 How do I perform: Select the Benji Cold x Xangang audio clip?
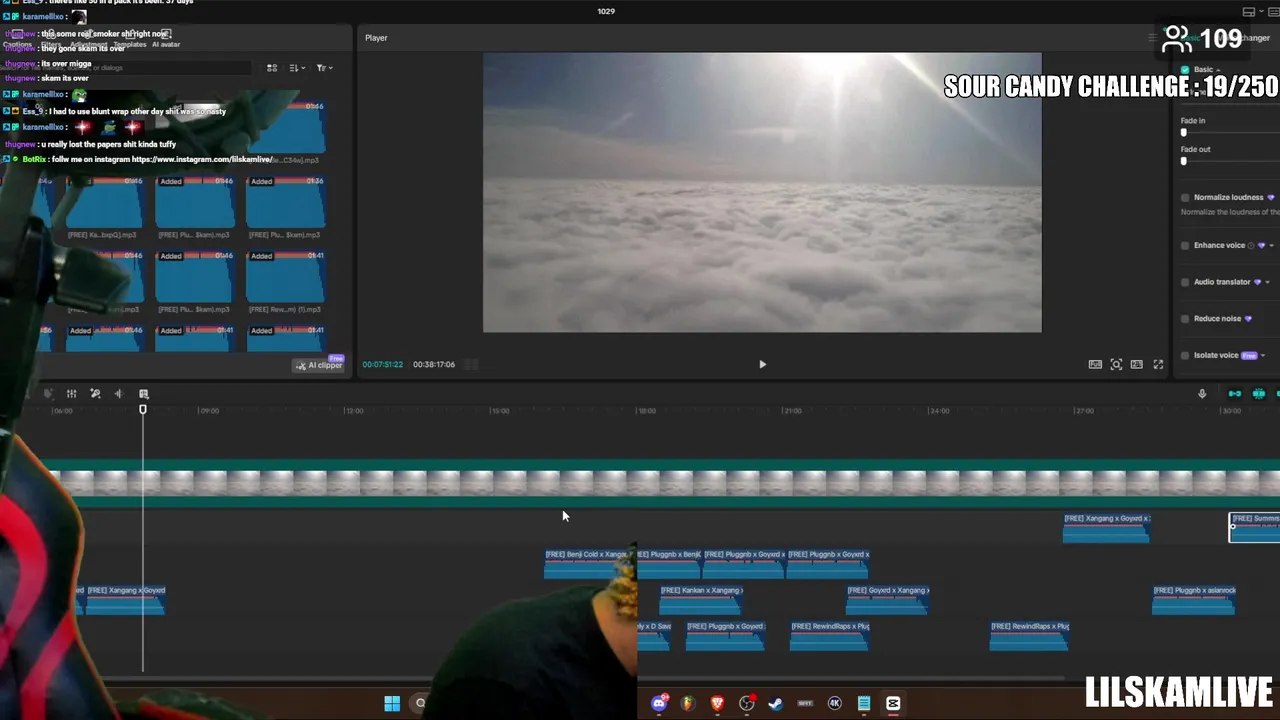coord(589,564)
